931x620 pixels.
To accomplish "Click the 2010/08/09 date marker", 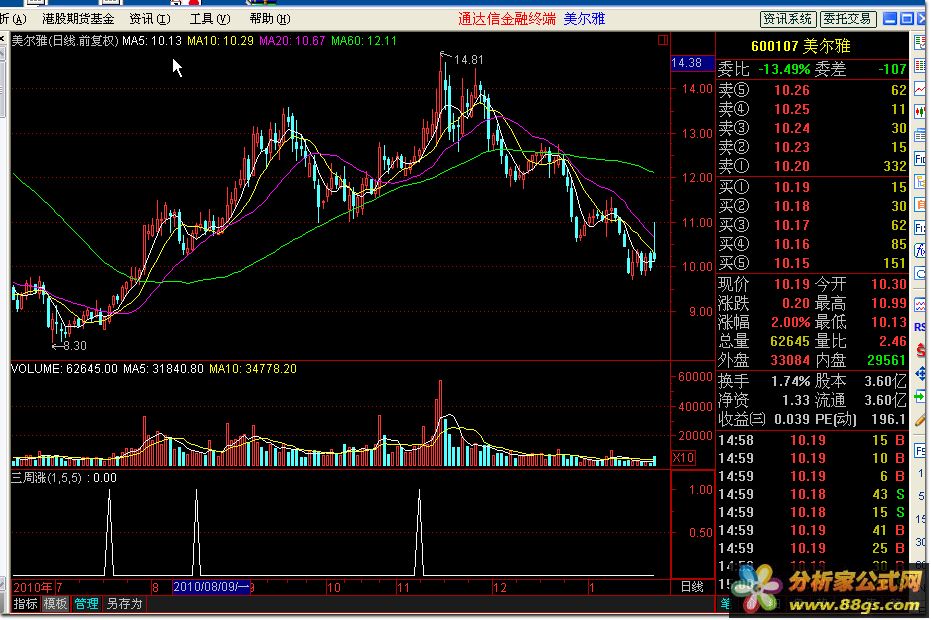I will pyautogui.click(x=211, y=587).
